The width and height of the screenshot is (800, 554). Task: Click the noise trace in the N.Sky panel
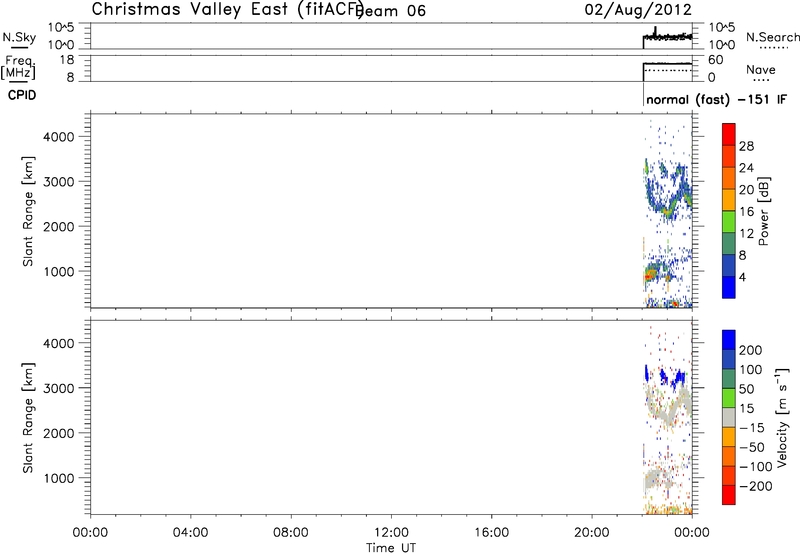pyautogui.click(x=667, y=37)
